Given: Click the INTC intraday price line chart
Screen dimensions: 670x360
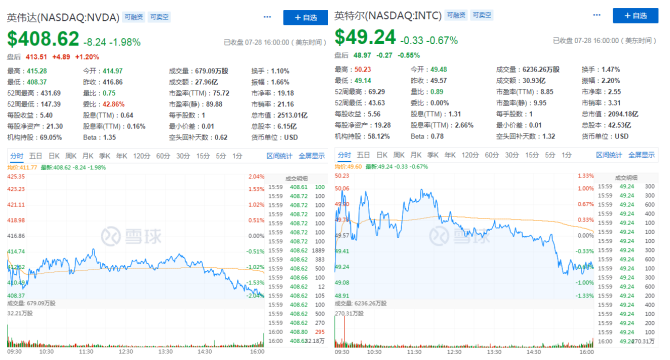Looking at the screenshot, I should (x=464, y=235).
